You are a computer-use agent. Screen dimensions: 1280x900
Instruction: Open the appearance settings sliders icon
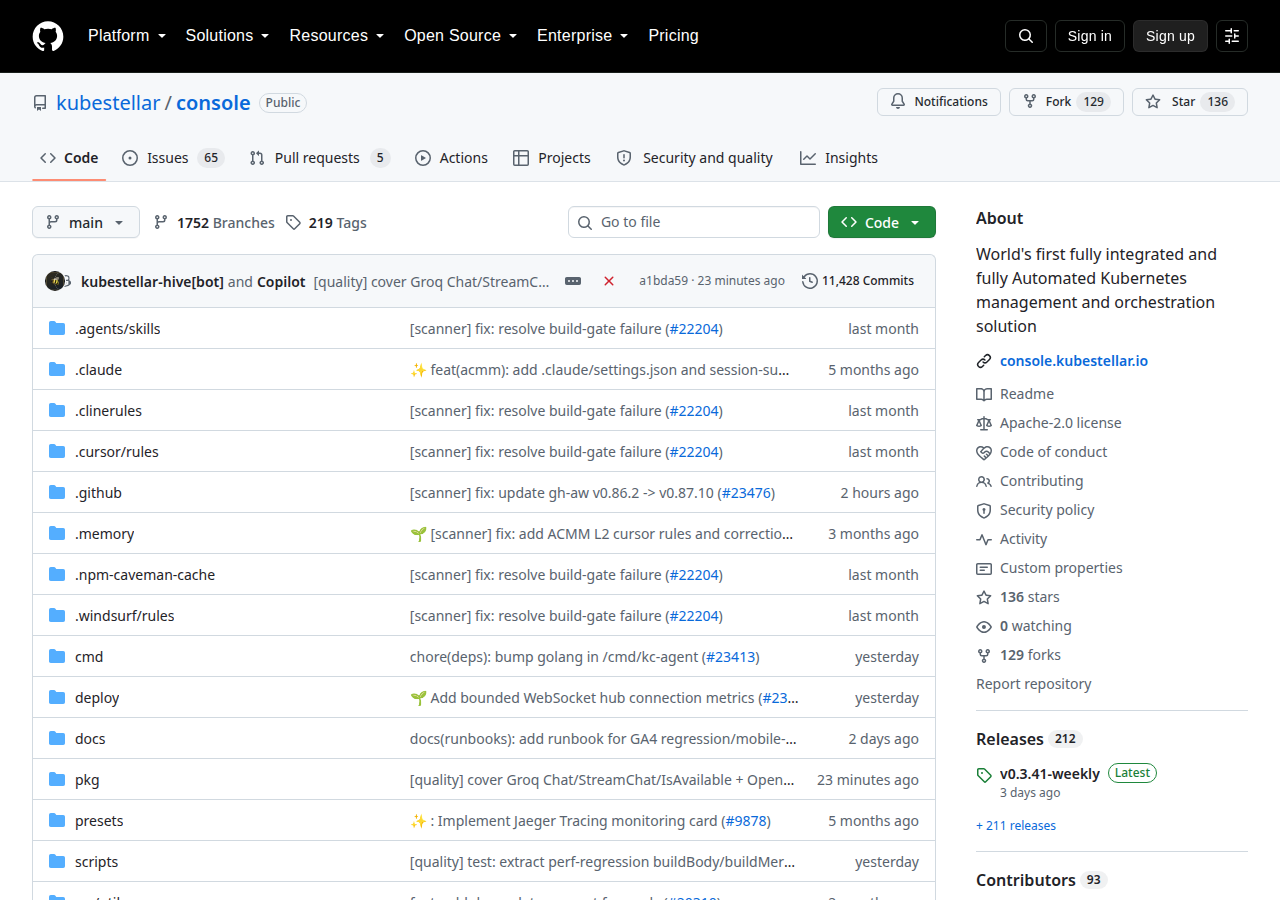tap(1232, 36)
